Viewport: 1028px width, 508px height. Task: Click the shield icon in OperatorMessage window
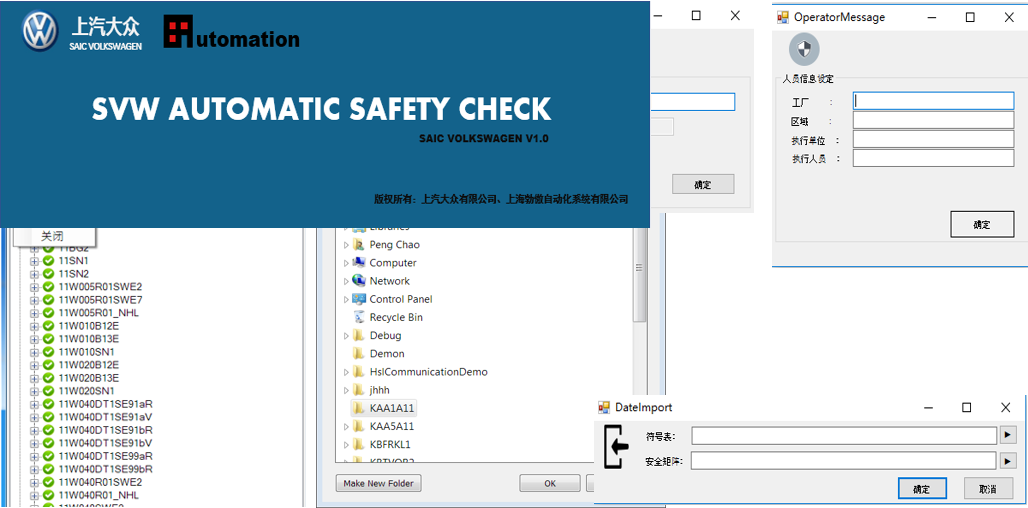pyautogui.click(x=804, y=49)
